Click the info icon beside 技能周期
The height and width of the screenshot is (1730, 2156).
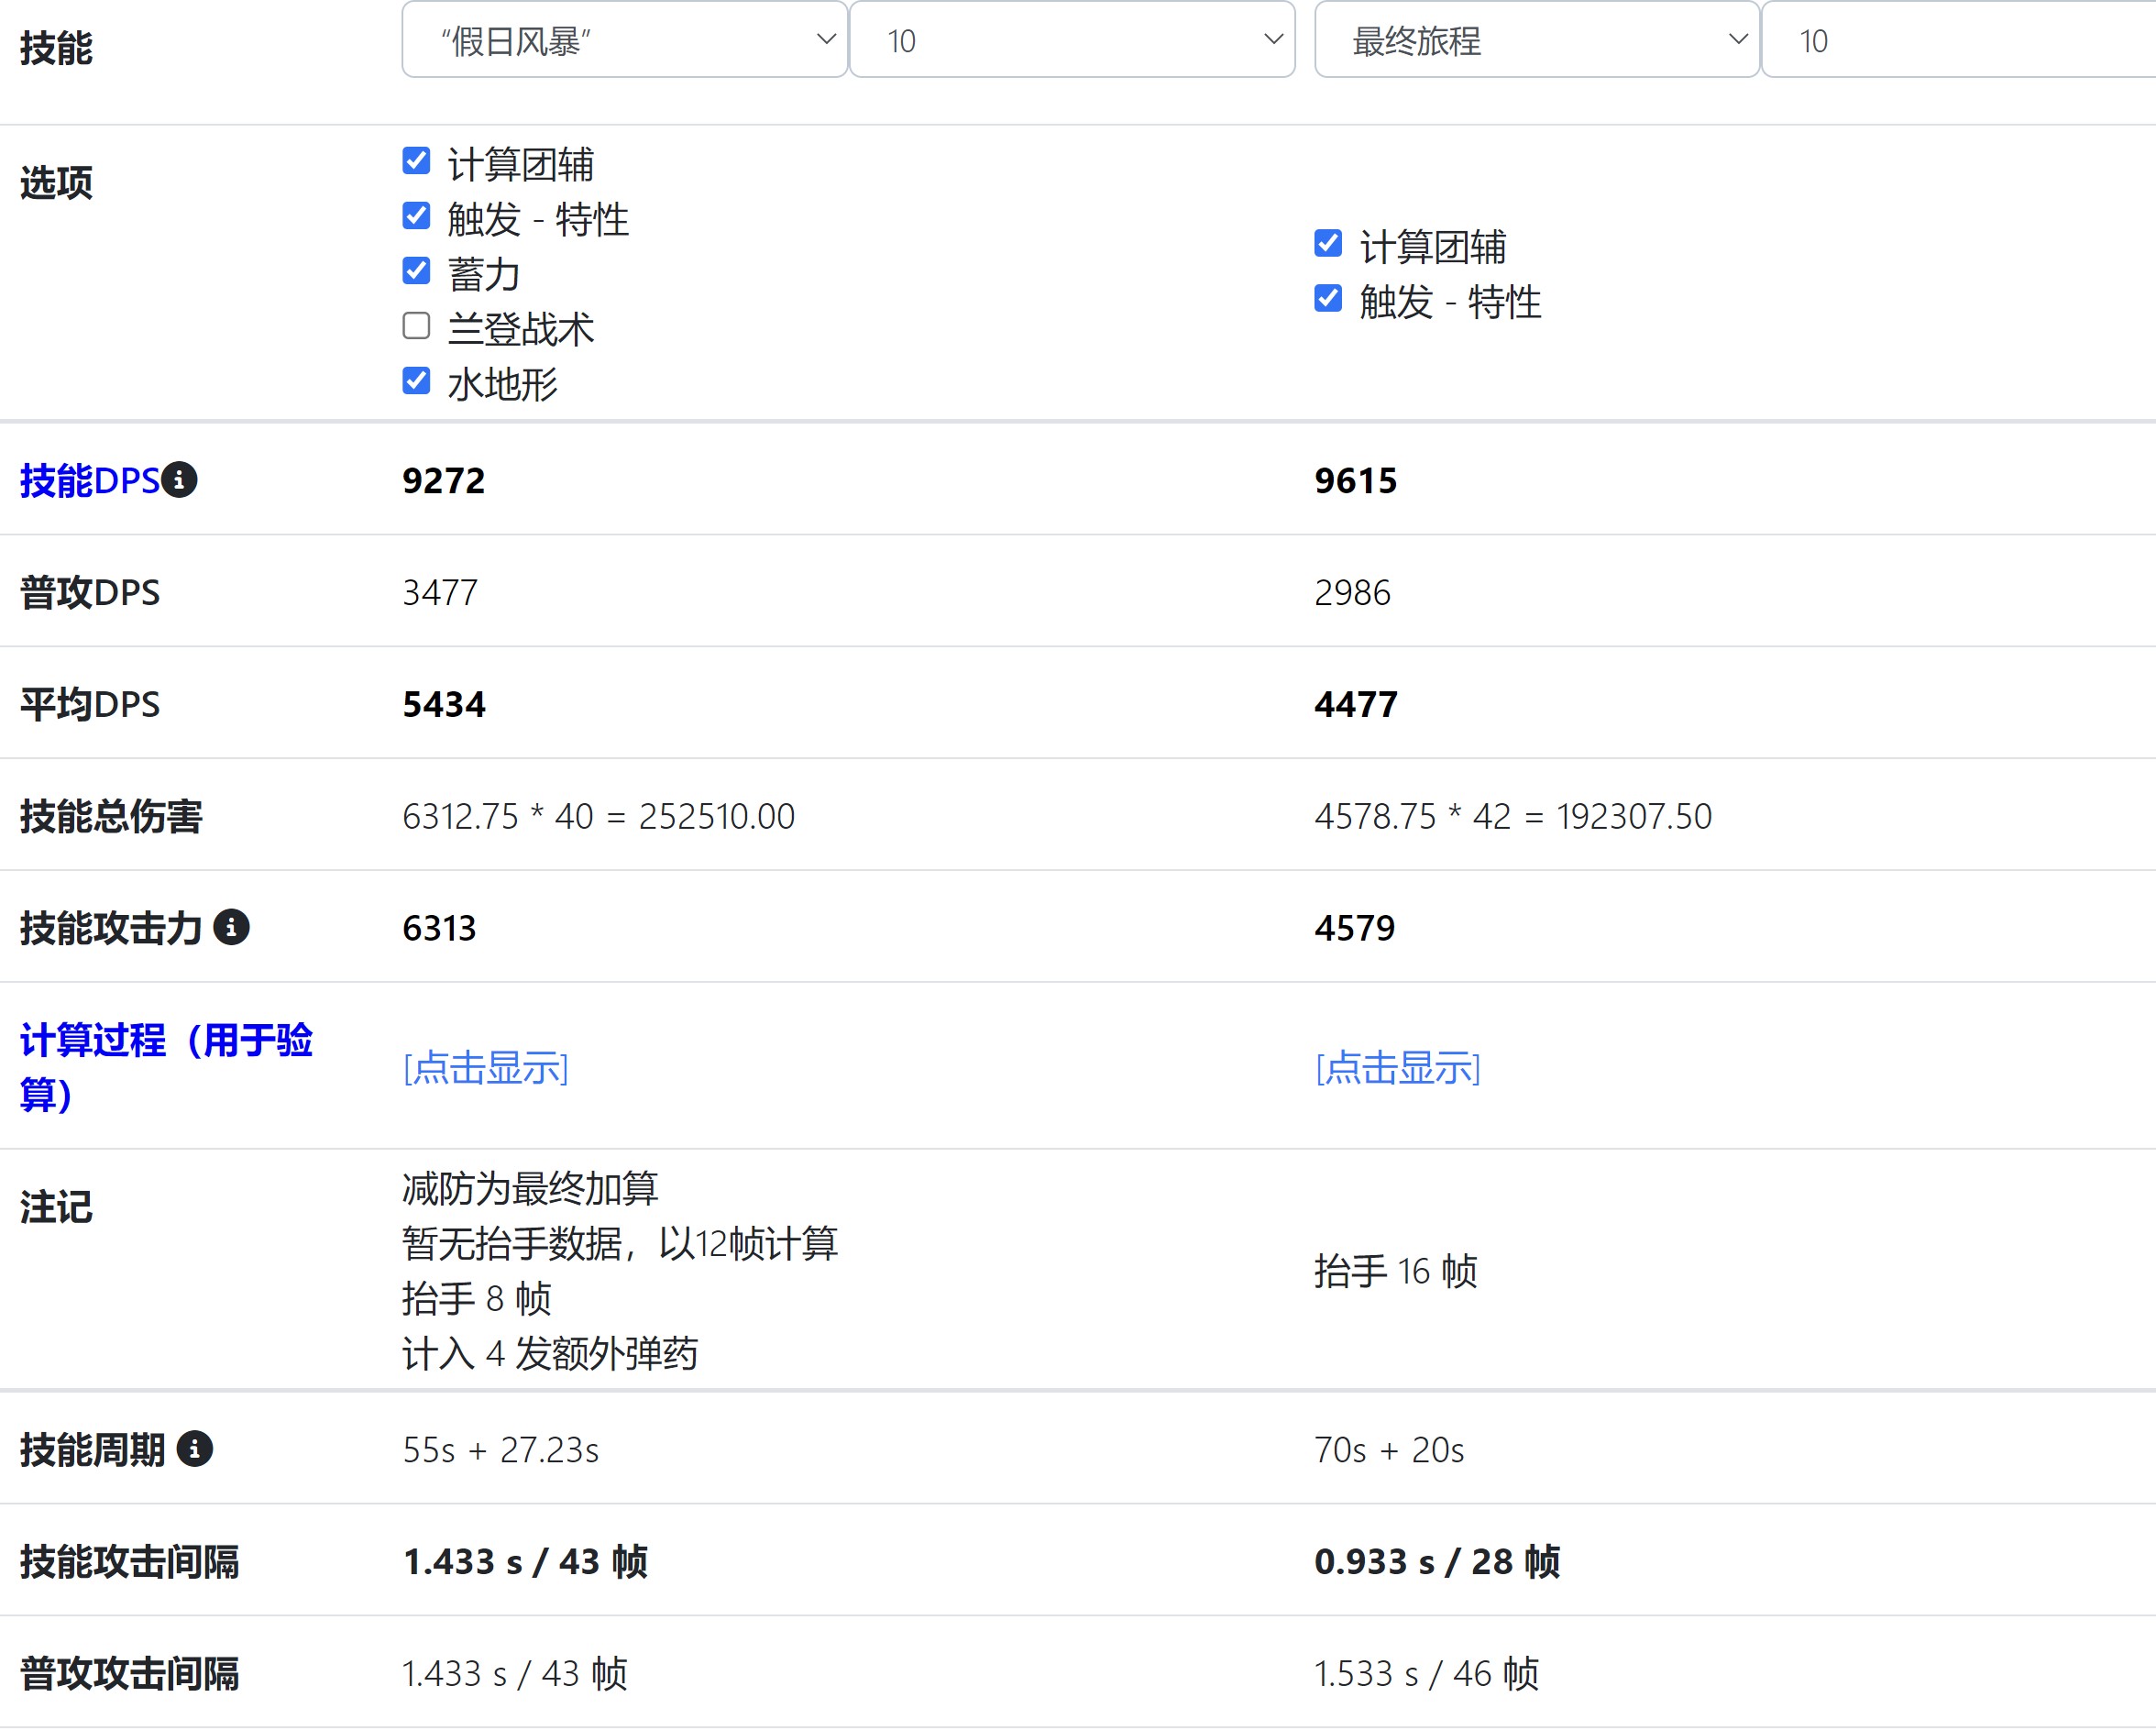pos(194,1448)
